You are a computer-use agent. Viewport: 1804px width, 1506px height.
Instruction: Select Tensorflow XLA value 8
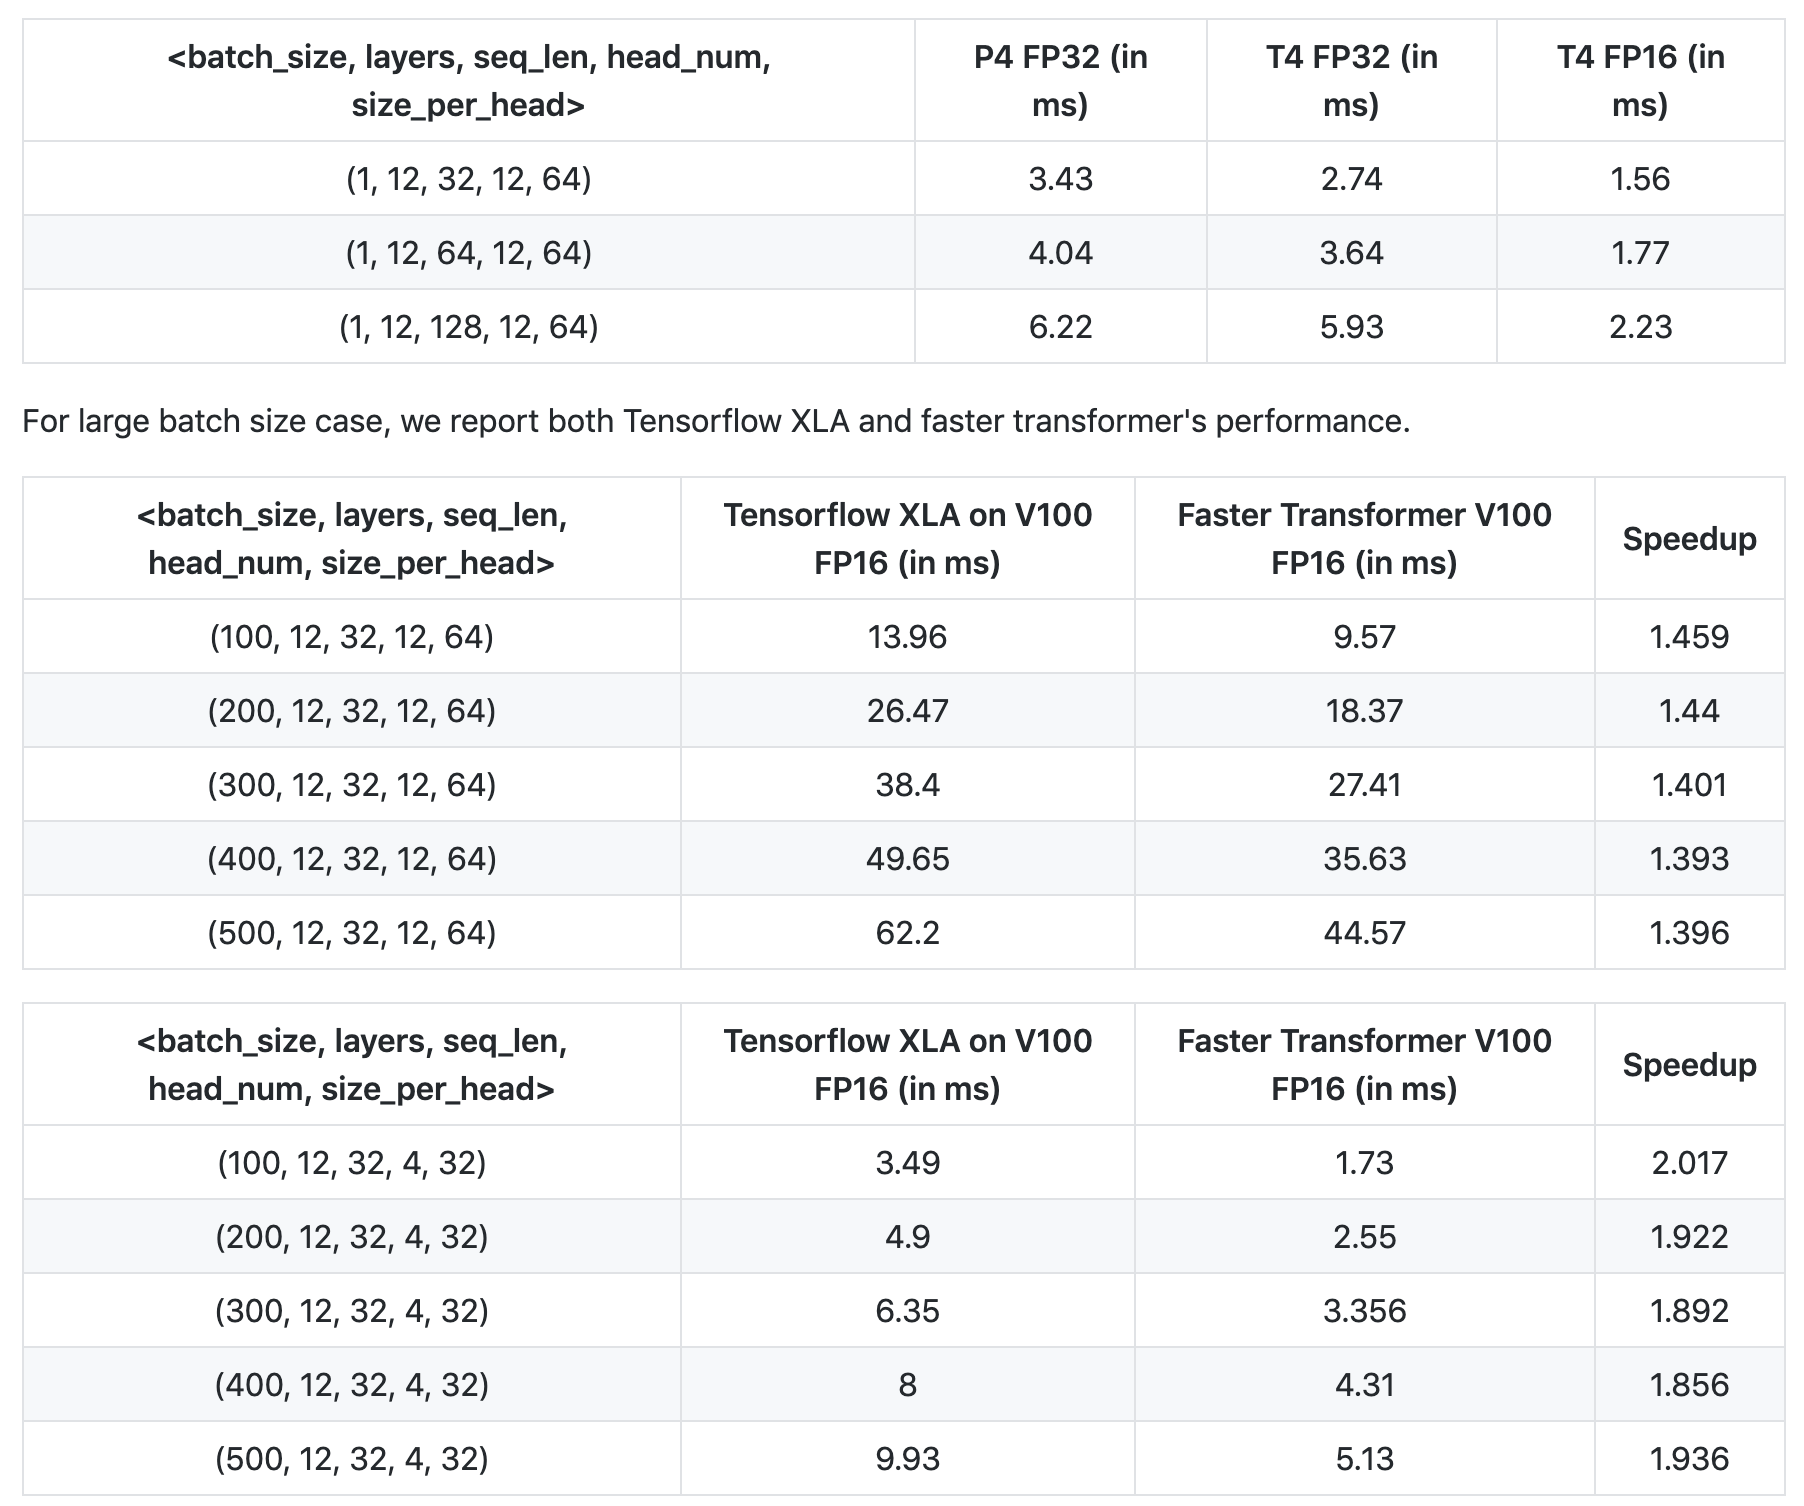907,1385
